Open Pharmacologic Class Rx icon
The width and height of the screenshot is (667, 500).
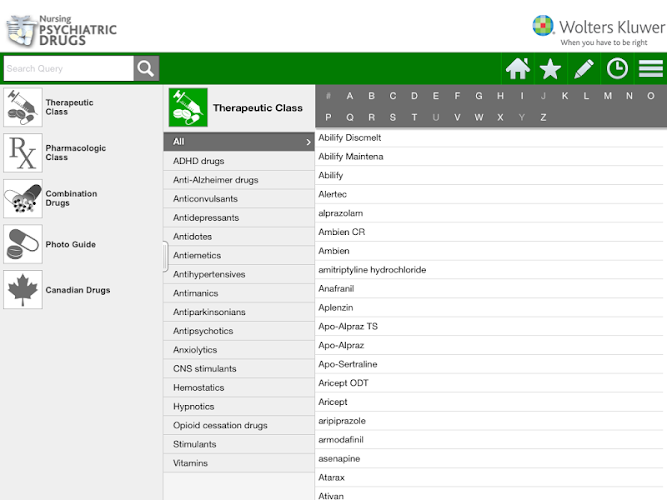click(x=23, y=153)
